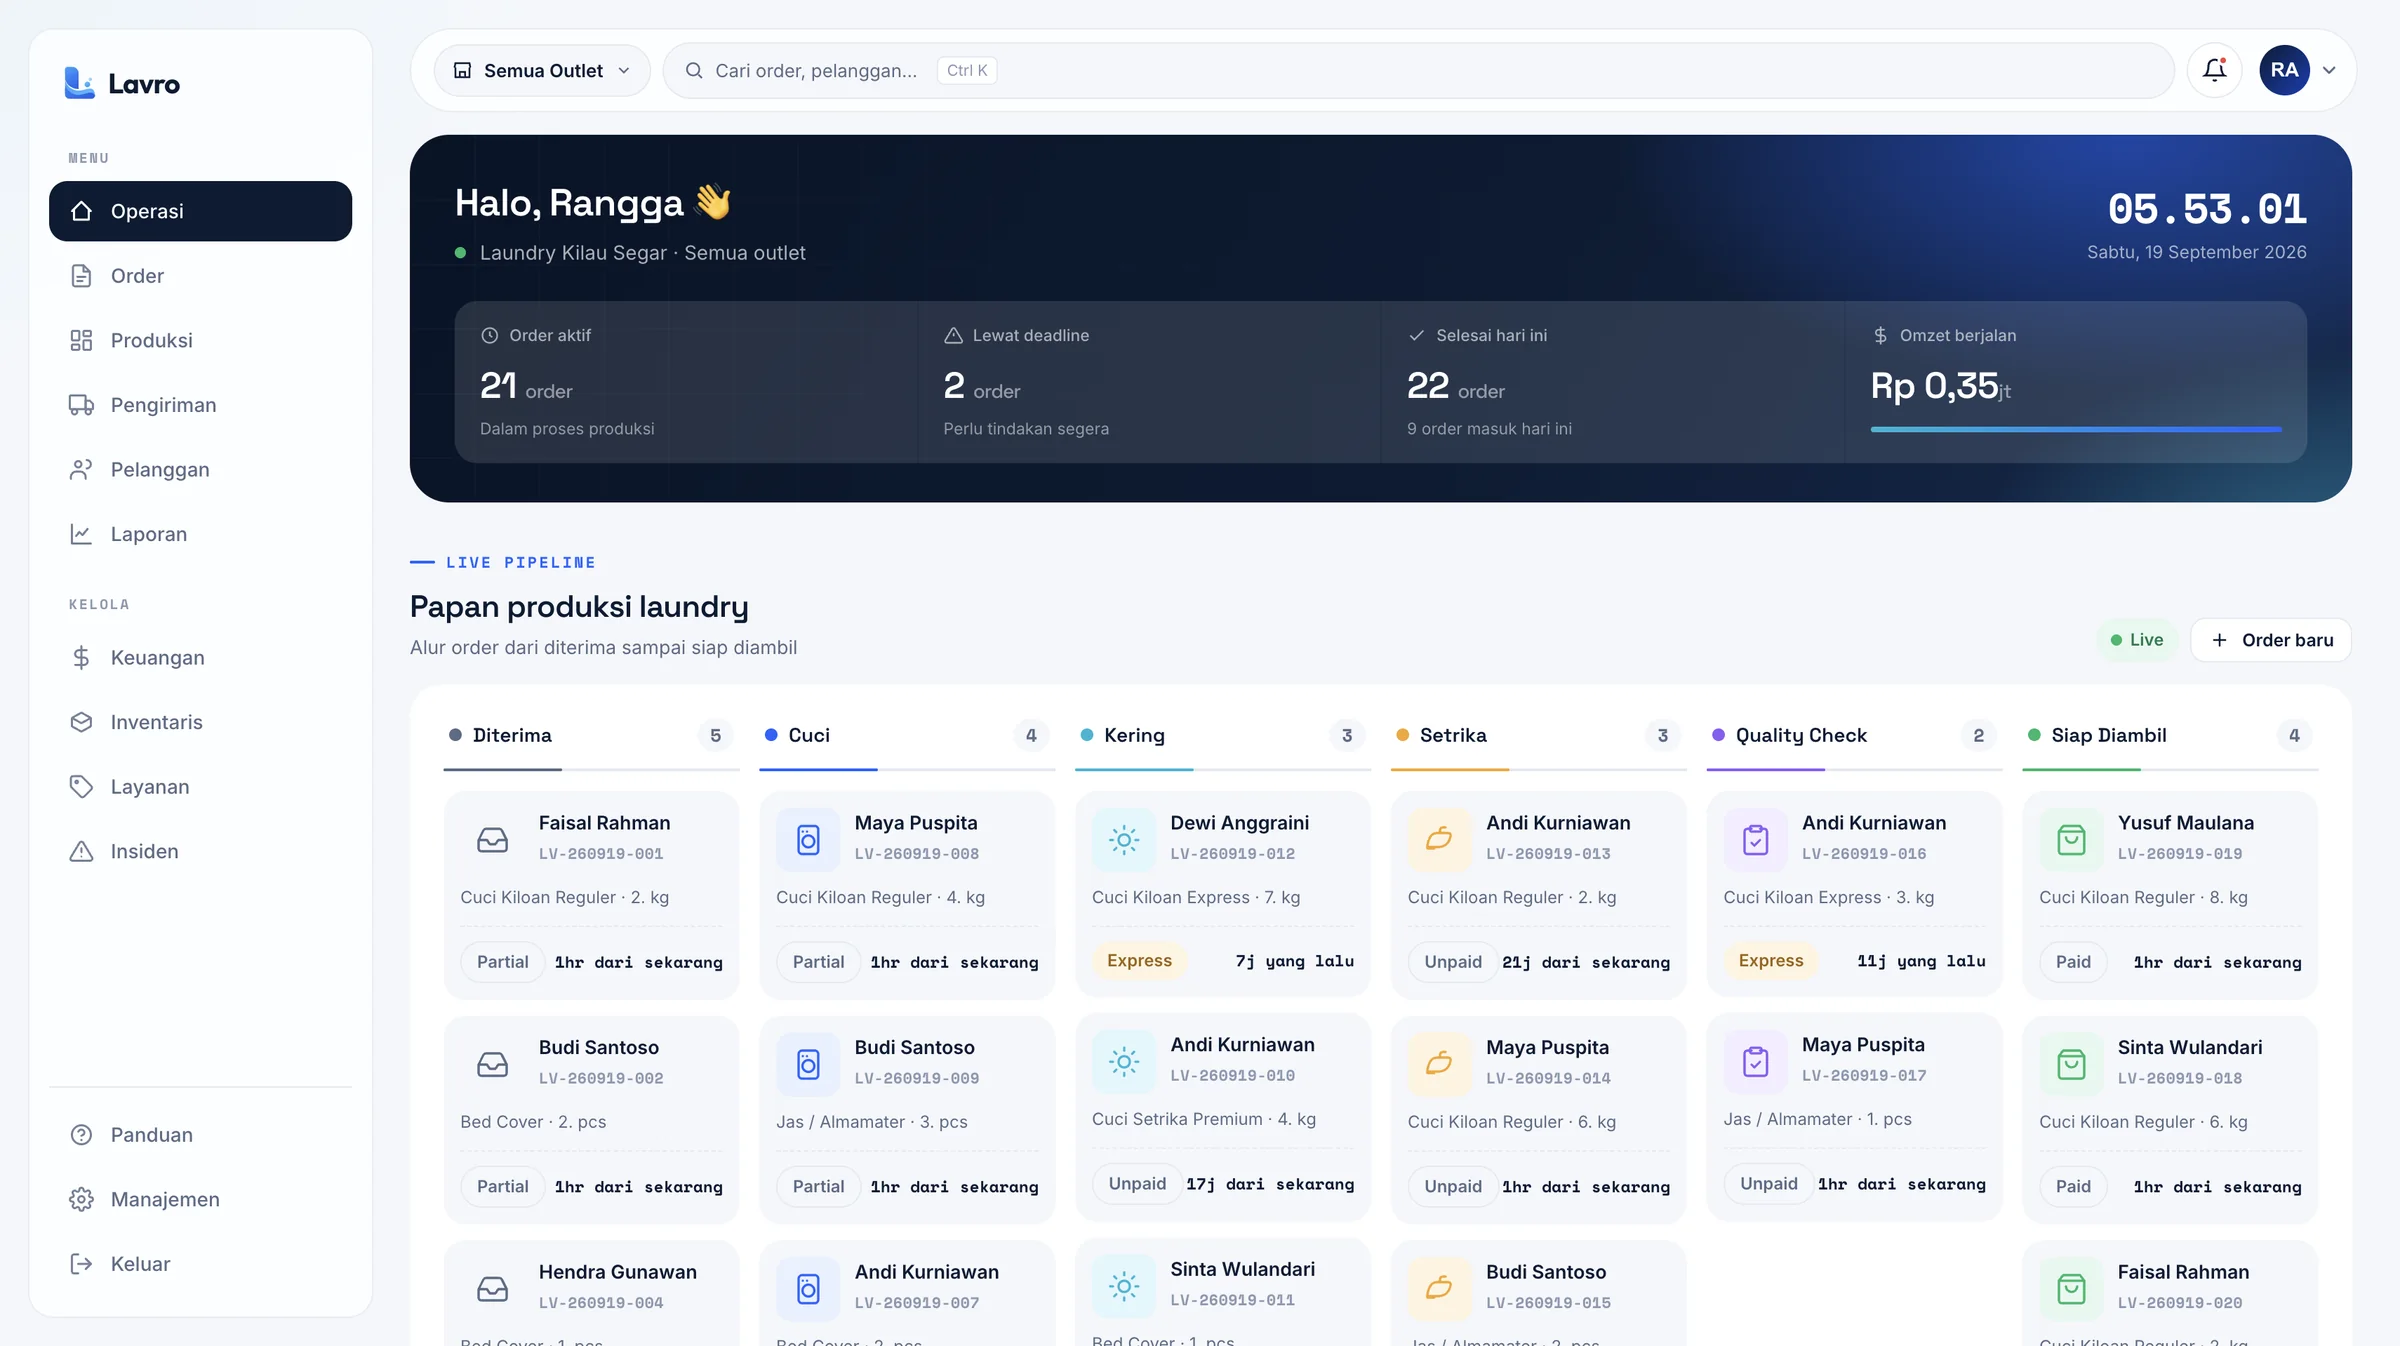Click the Siap Diambil column header

pyautogui.click(x=2171, y=735)
